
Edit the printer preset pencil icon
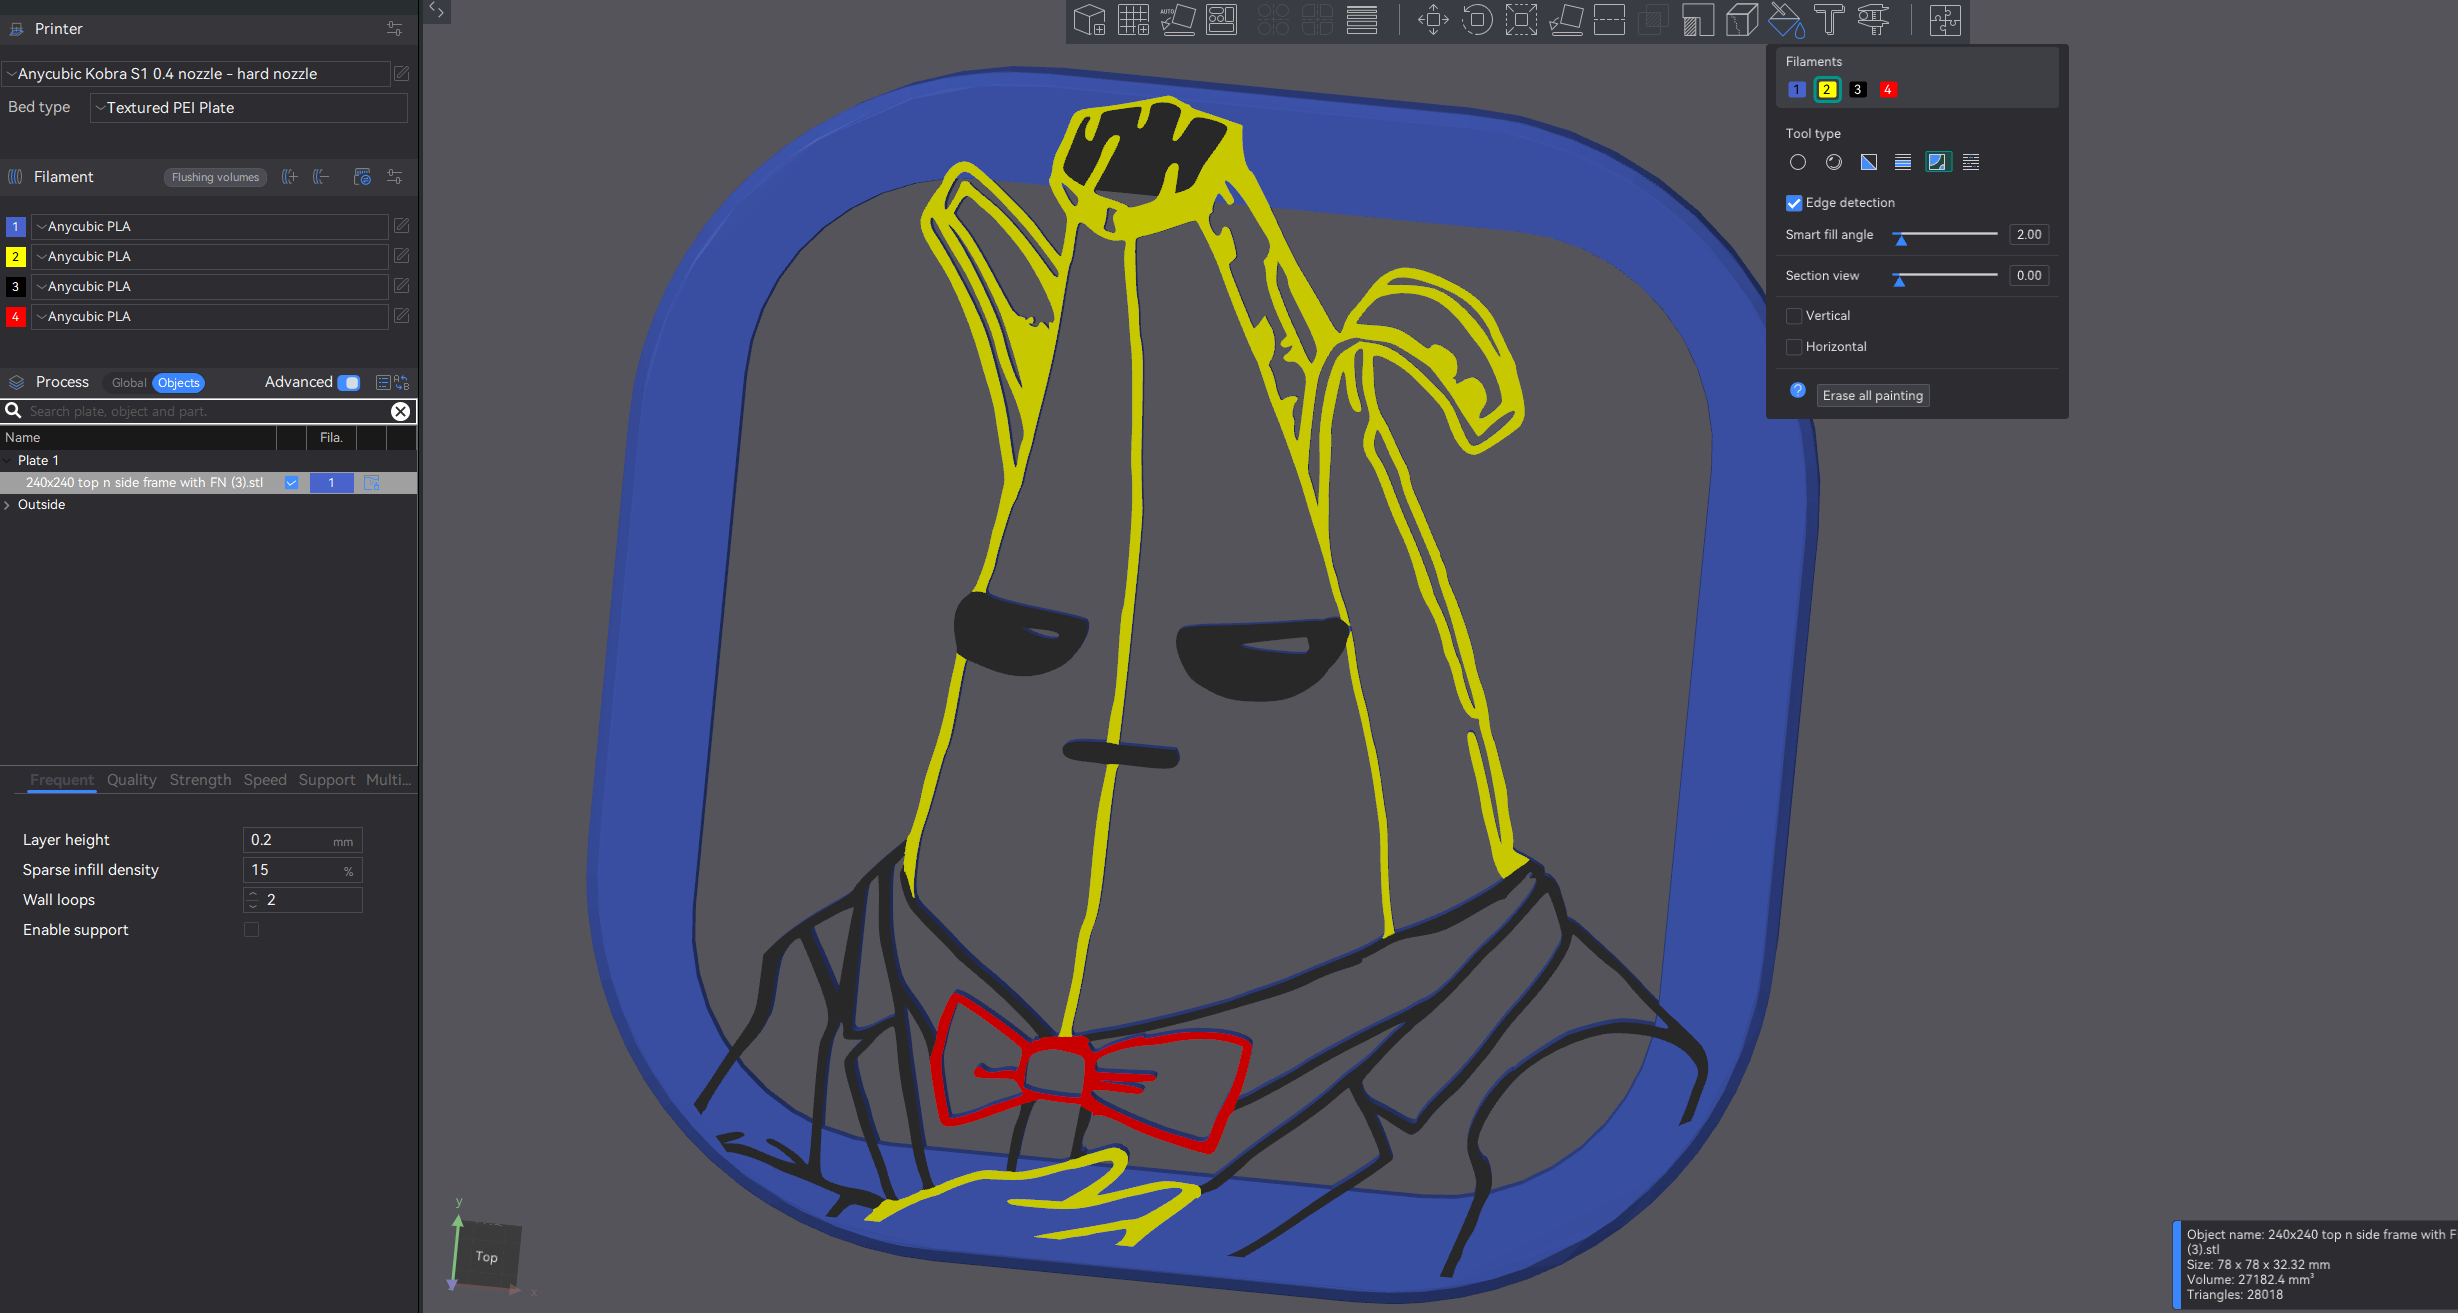point(402,74)
